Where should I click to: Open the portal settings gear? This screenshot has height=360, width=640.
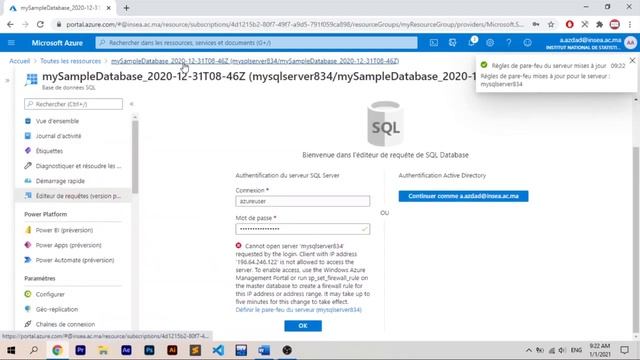pos(490,42)
